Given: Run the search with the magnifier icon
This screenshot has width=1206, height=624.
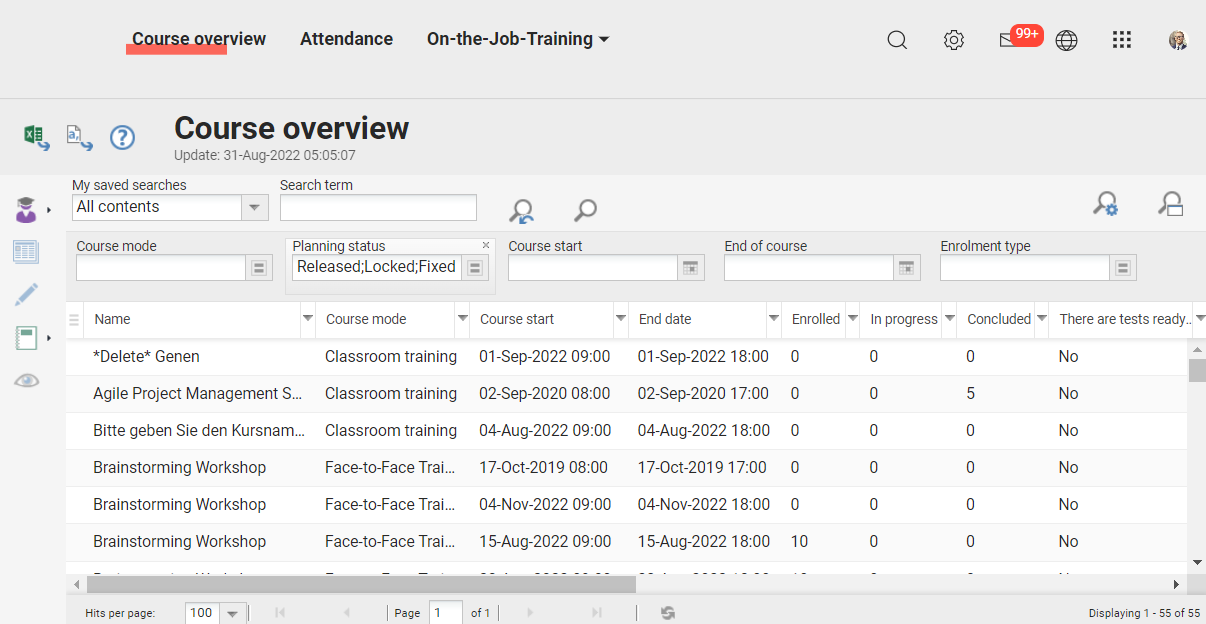Looking at the screenshot, I should 585,211.
